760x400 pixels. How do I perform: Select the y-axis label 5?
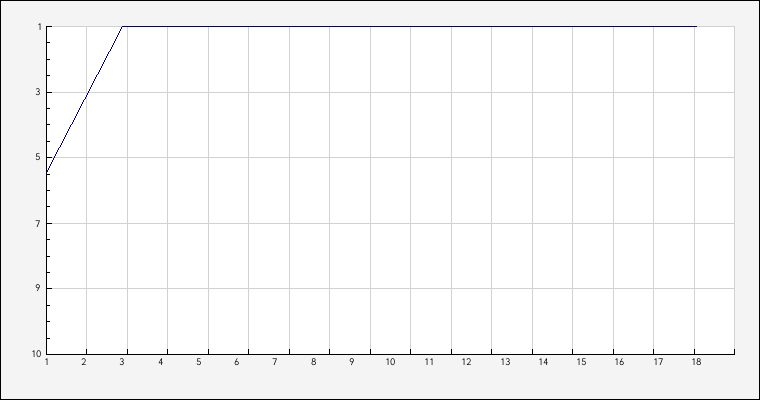click(x=38, y=157)
